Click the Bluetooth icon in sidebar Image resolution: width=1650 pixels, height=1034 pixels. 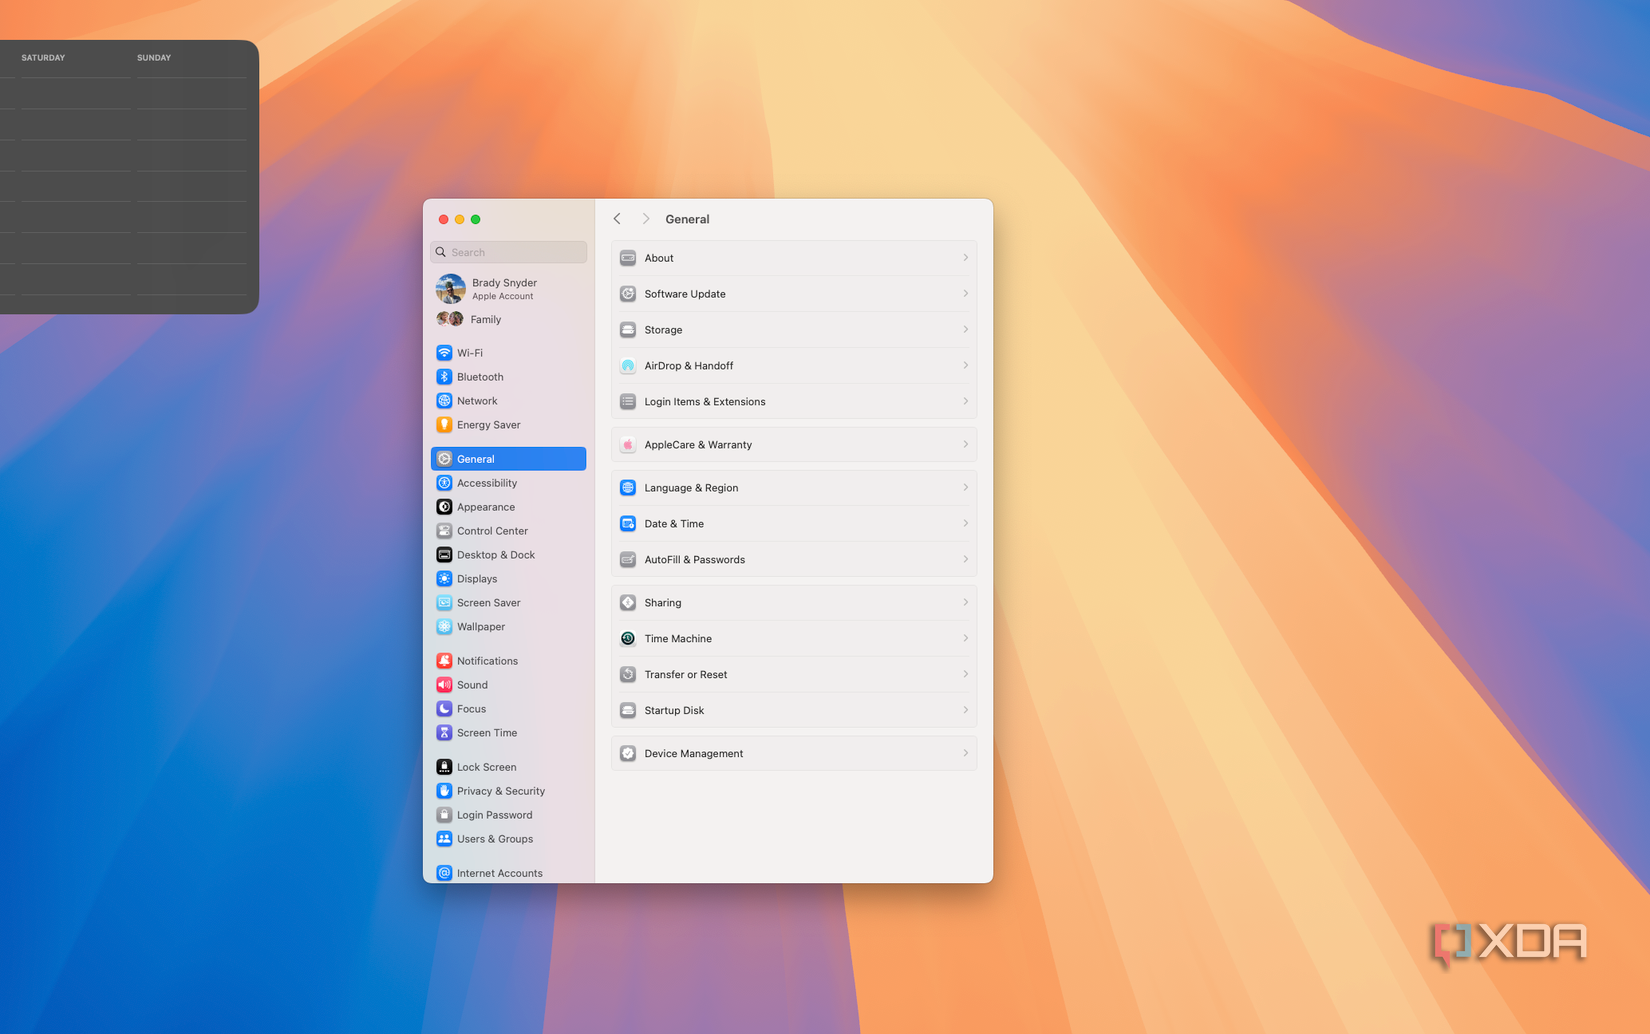point(444,377)
